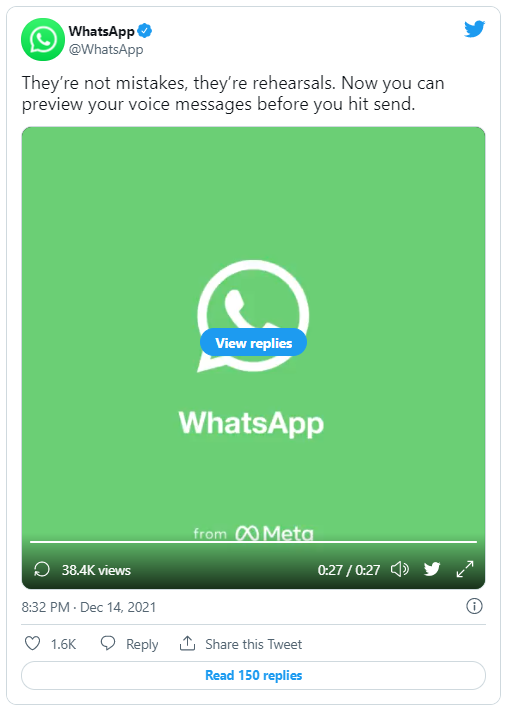
Task: Like the tweet with the heart icon
Action: coord(33,643)
